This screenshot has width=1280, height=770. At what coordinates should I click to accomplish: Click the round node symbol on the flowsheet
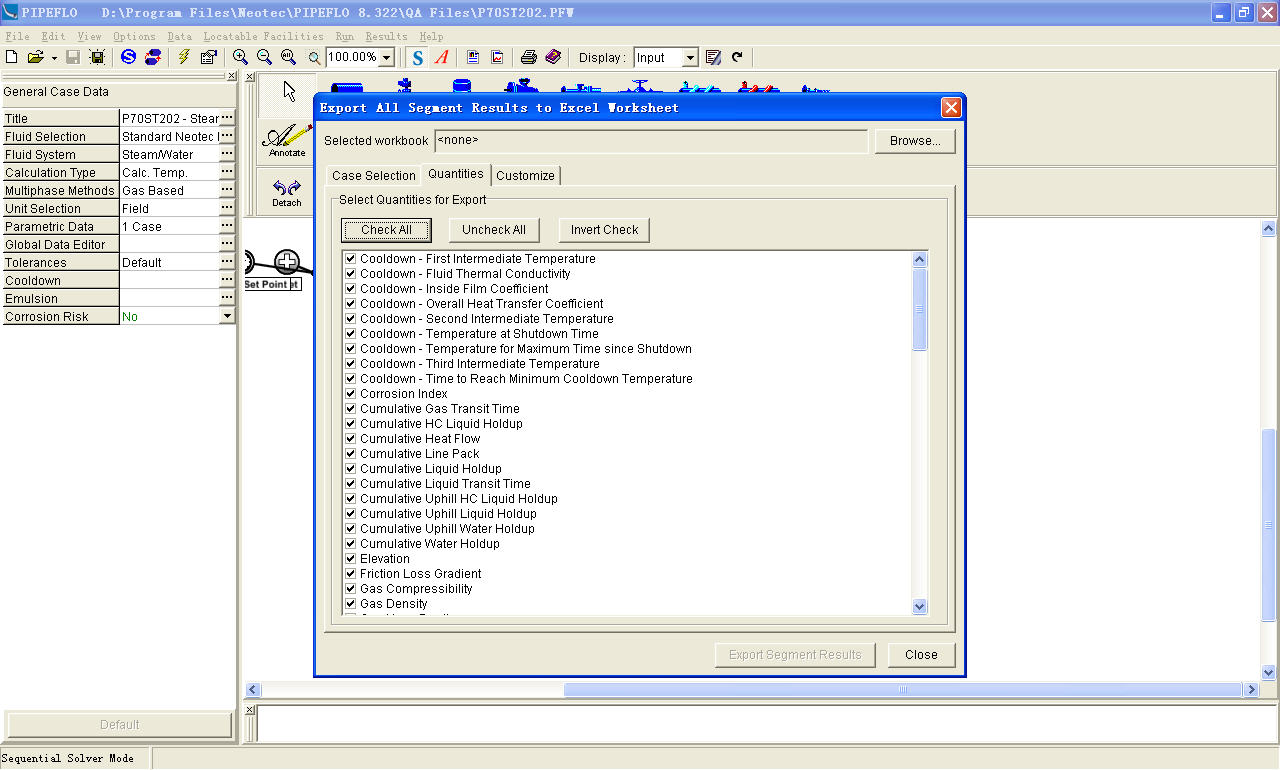pos(287,263)
